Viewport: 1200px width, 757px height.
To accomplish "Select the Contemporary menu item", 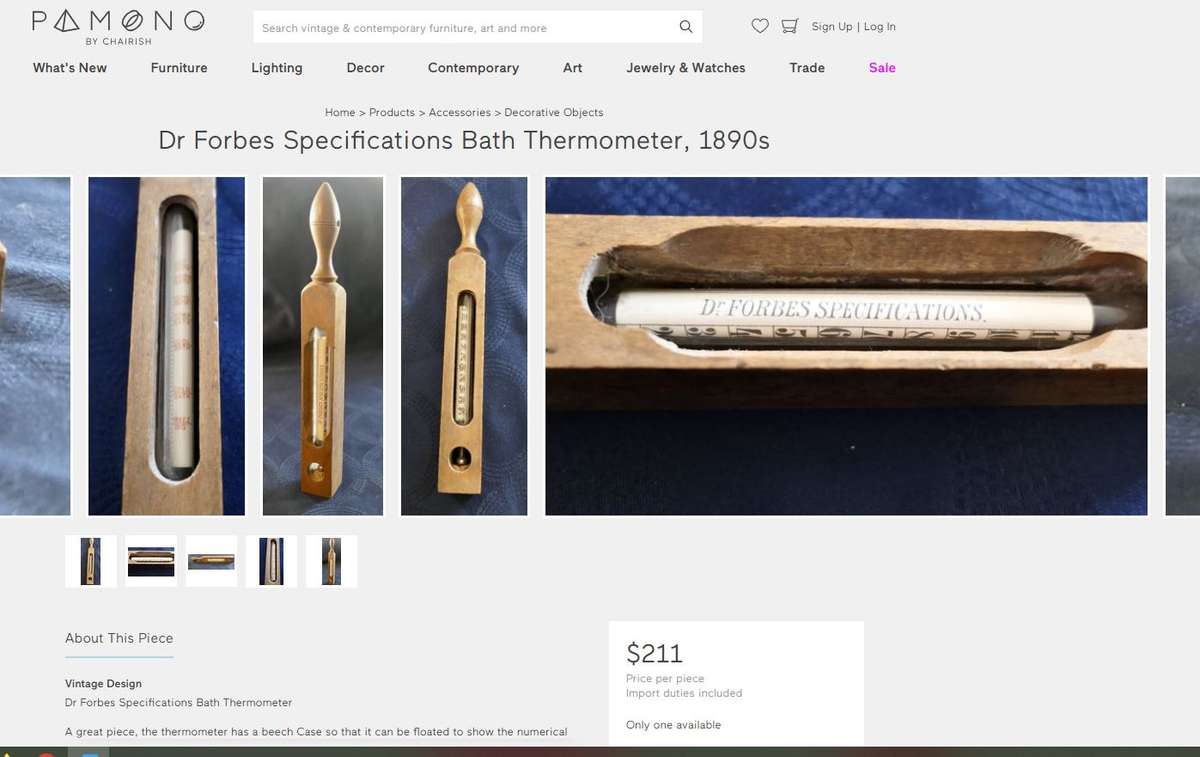I will click(x=473, y=68).
